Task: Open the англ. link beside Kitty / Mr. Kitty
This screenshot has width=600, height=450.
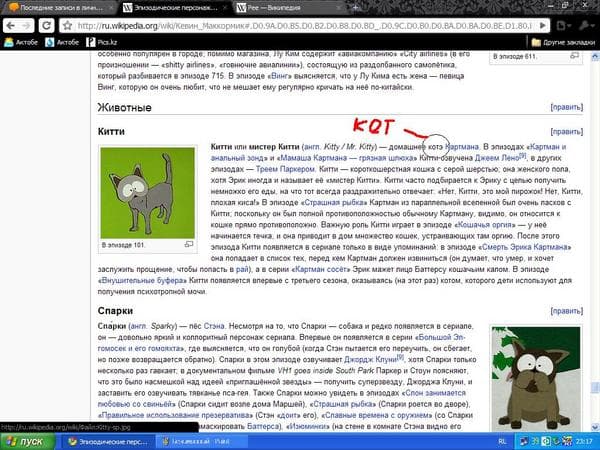Action: [313, 147]
